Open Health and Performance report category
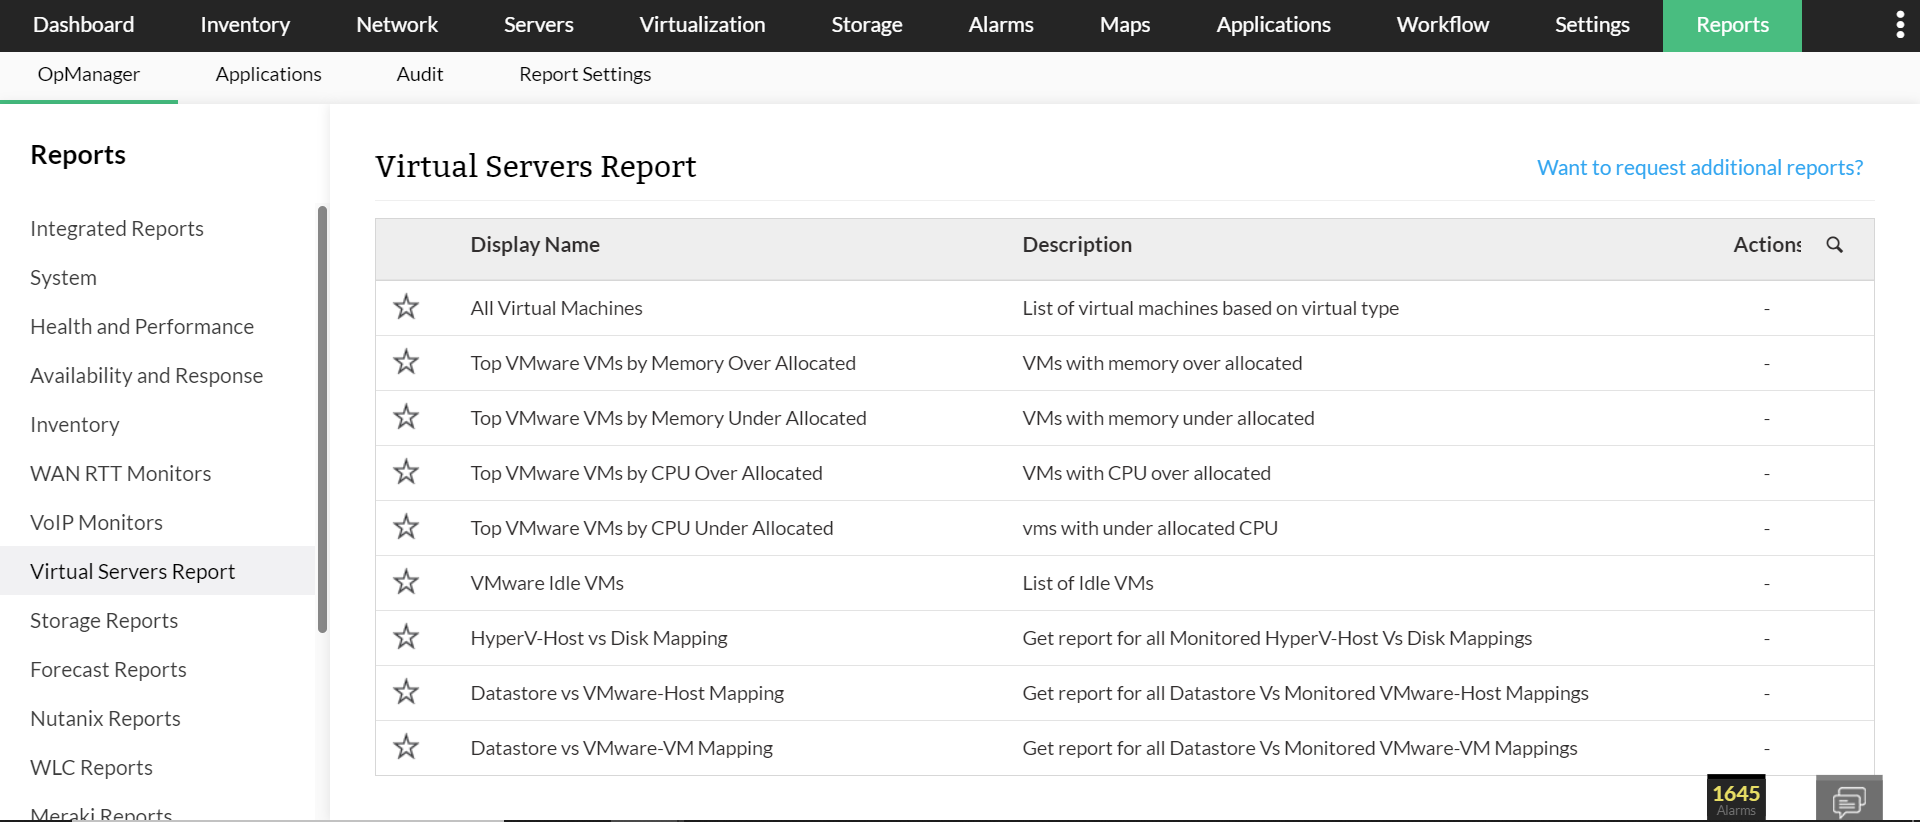Image resolution: width=1920 pixels, height=822 pixels. pos(142,327)
